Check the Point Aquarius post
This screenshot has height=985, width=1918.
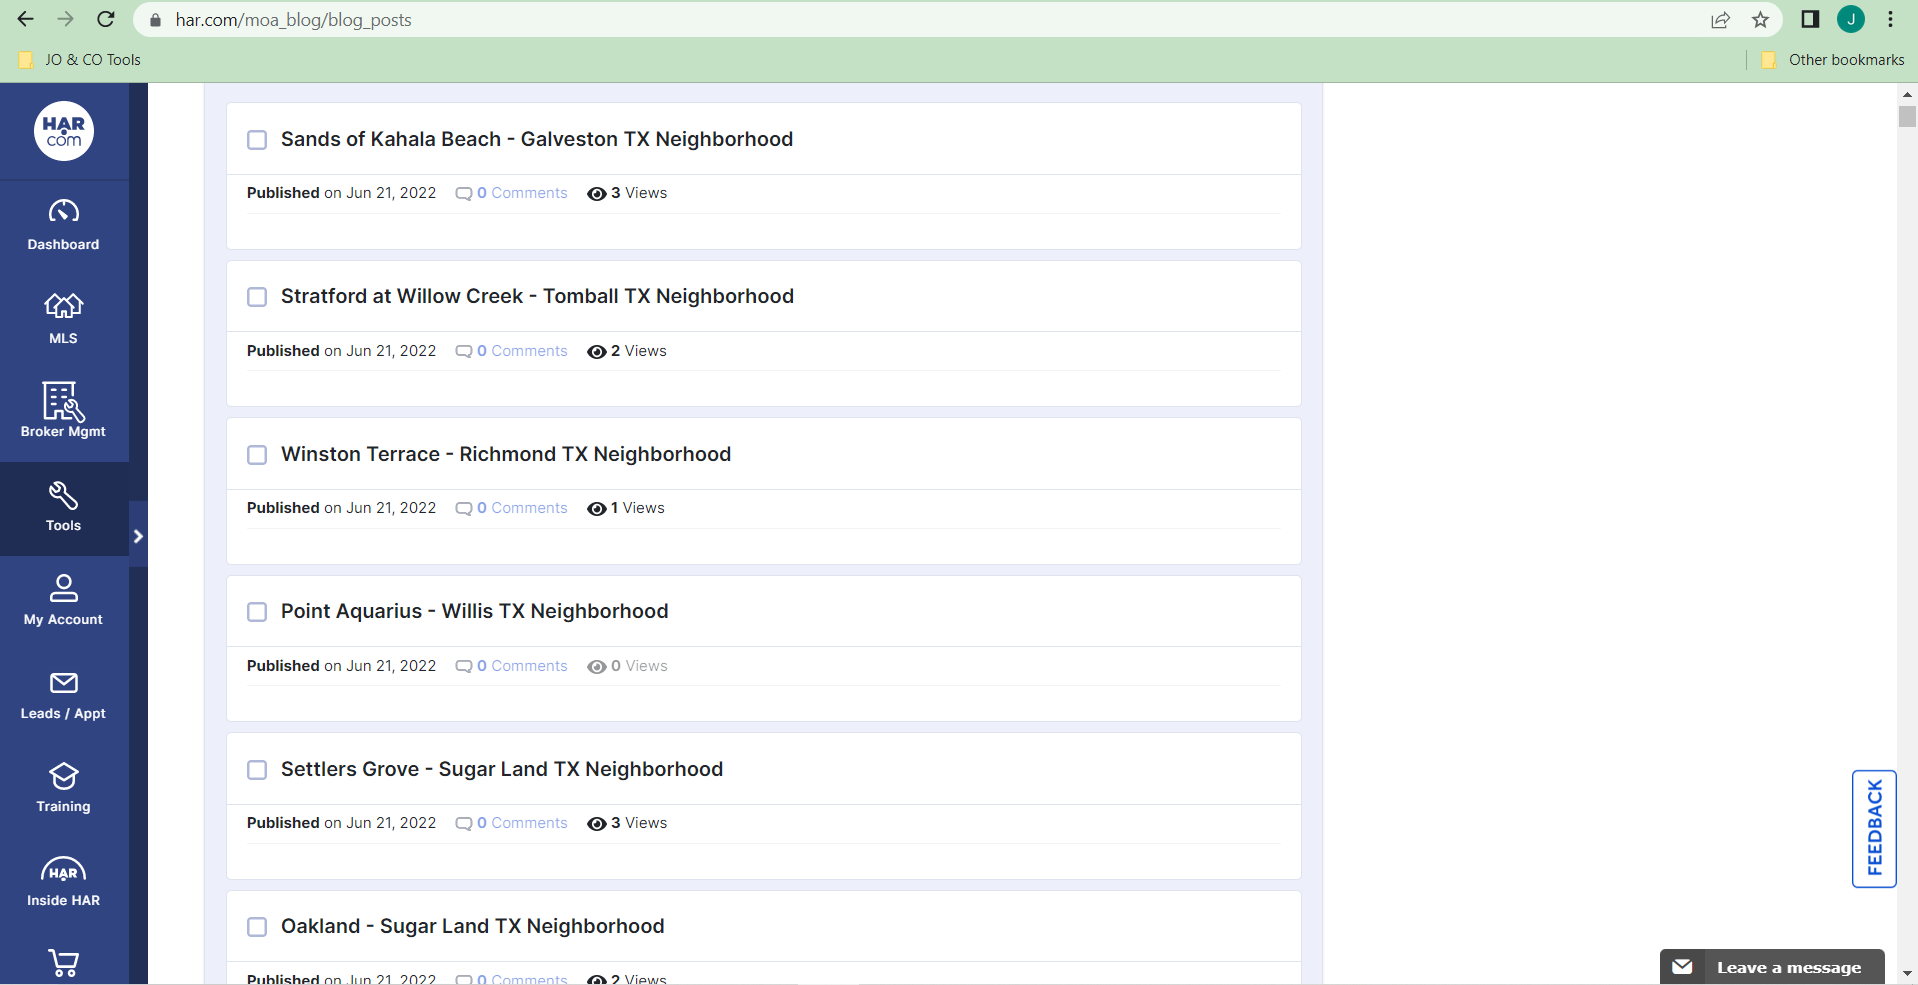tap(257, 612)
